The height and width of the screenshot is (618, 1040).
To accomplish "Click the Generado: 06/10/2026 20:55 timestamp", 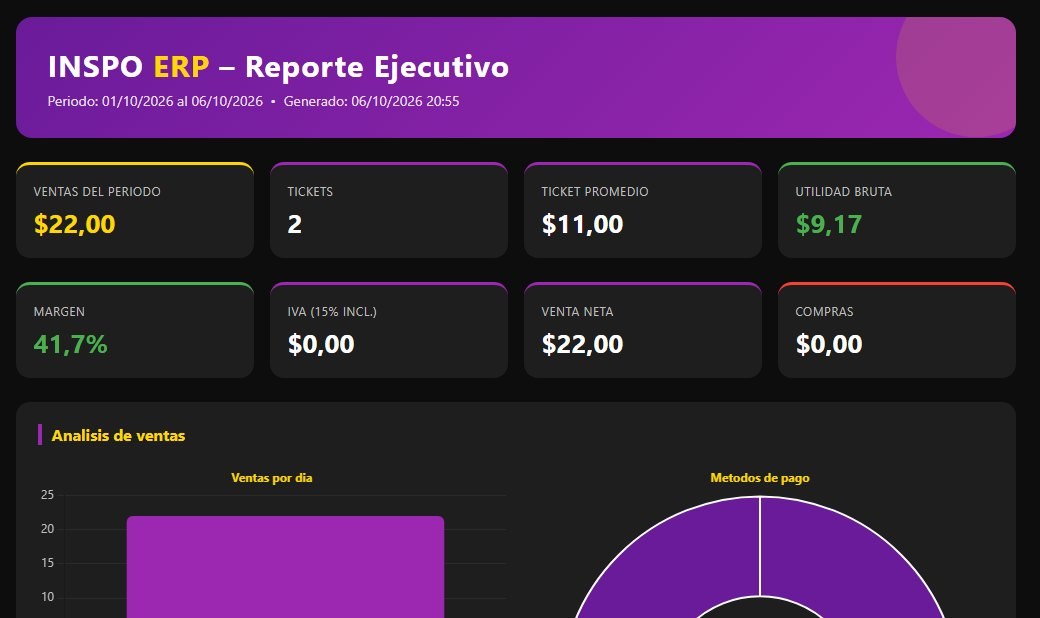I will [x=371, y=101].
